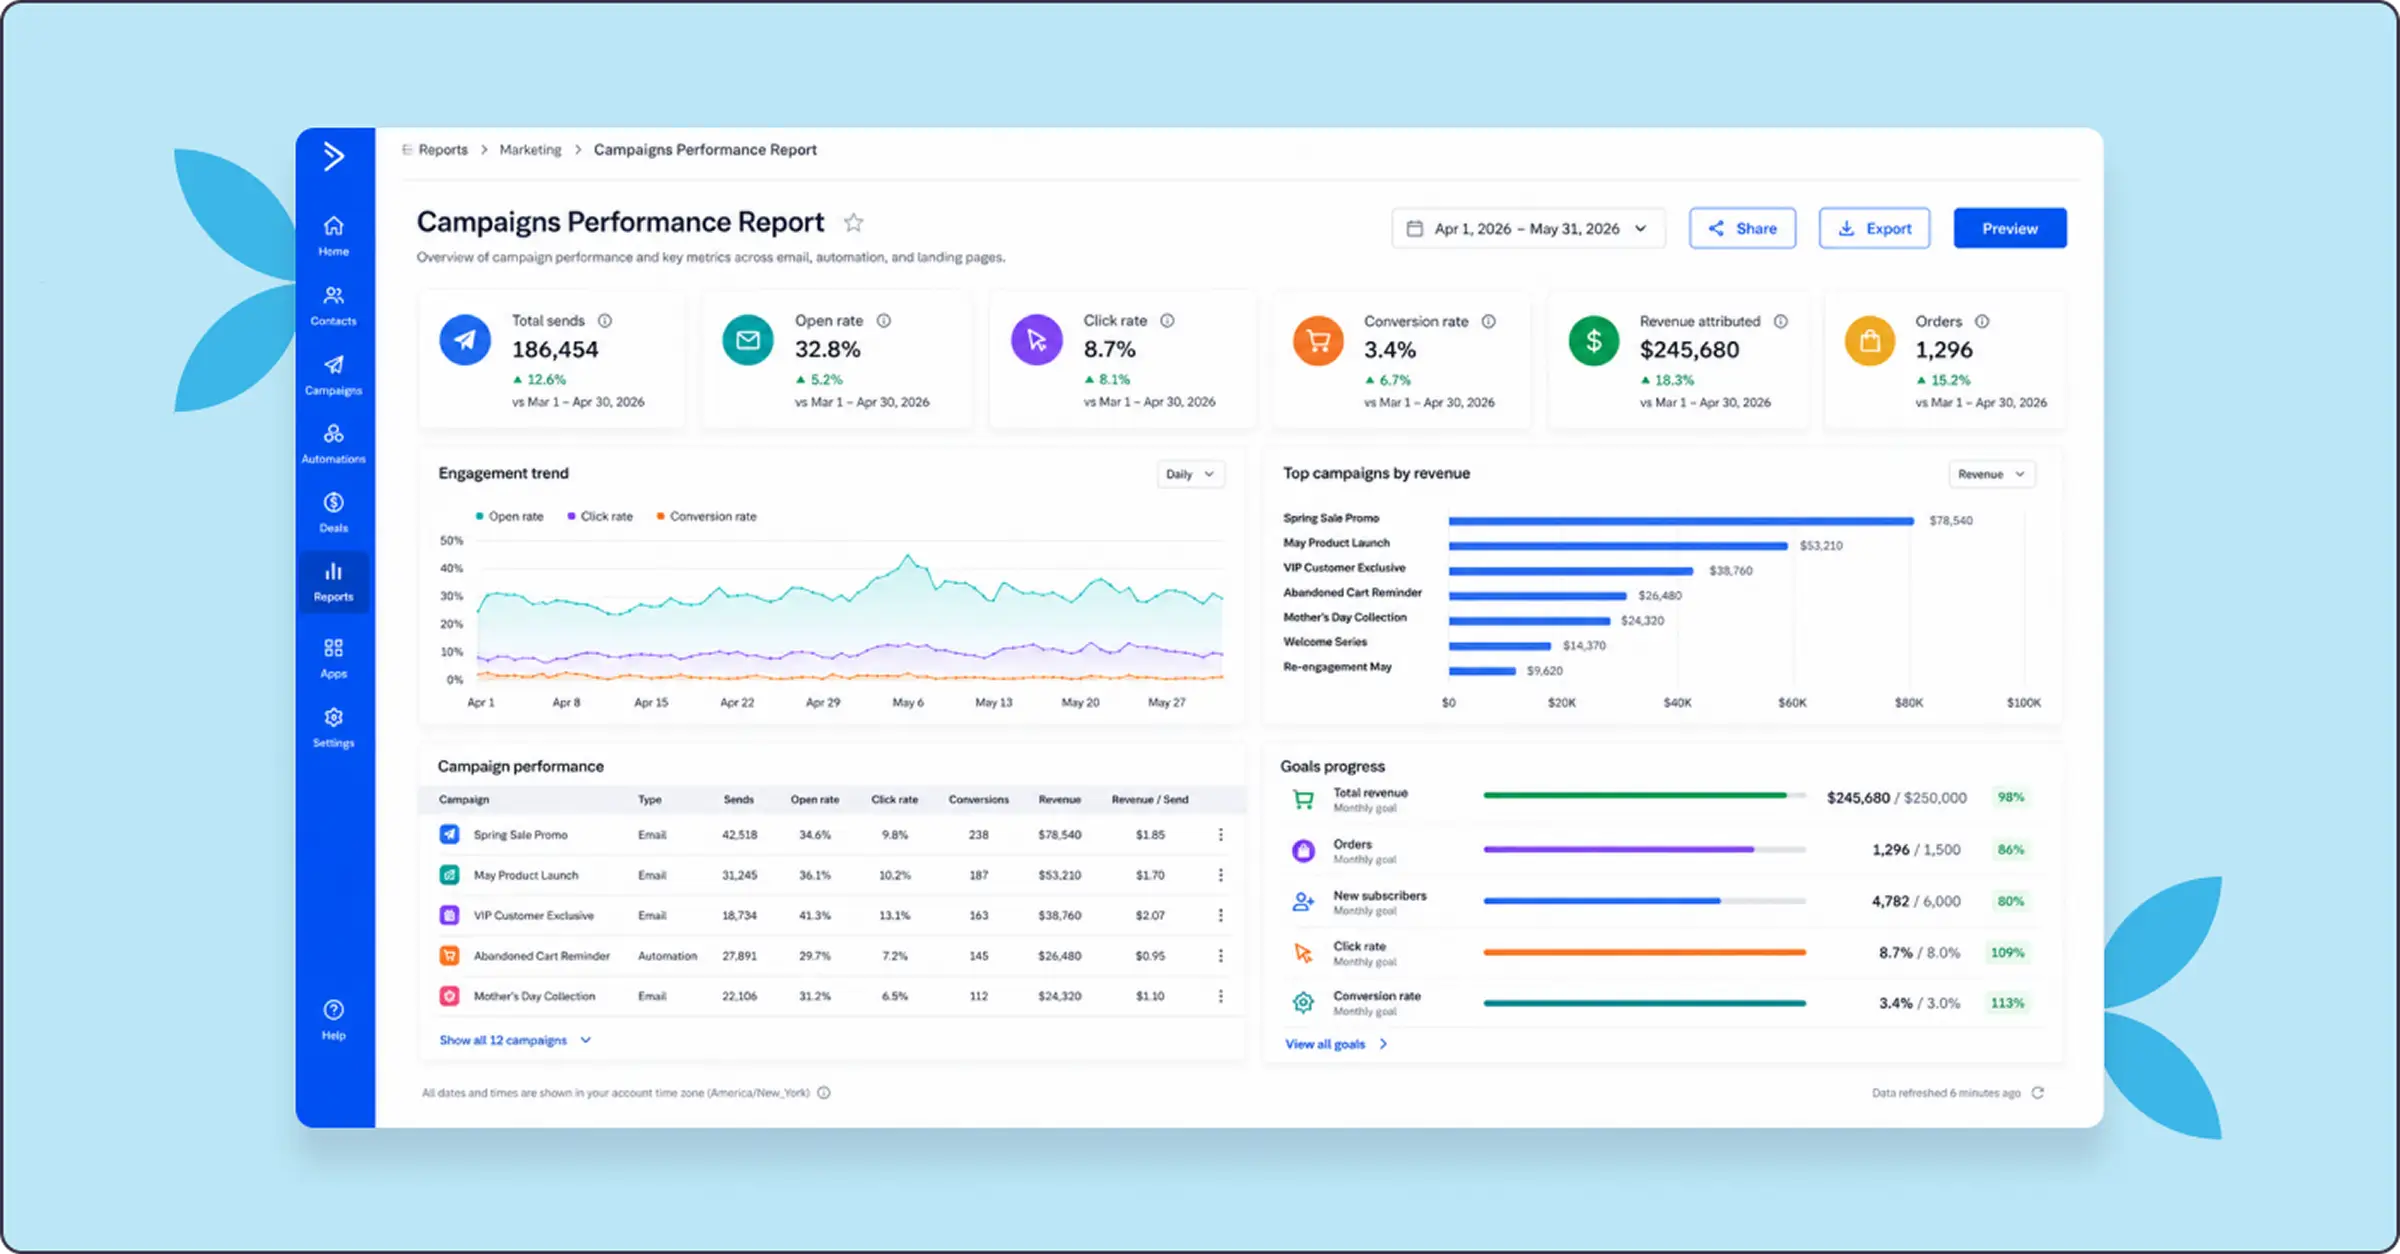The width and height of the screenshot is (2400, 1254).
Task: Open the three-dot menu for Spring Sale Promo
Action: pyautogui.click(x=1221, y=835)
